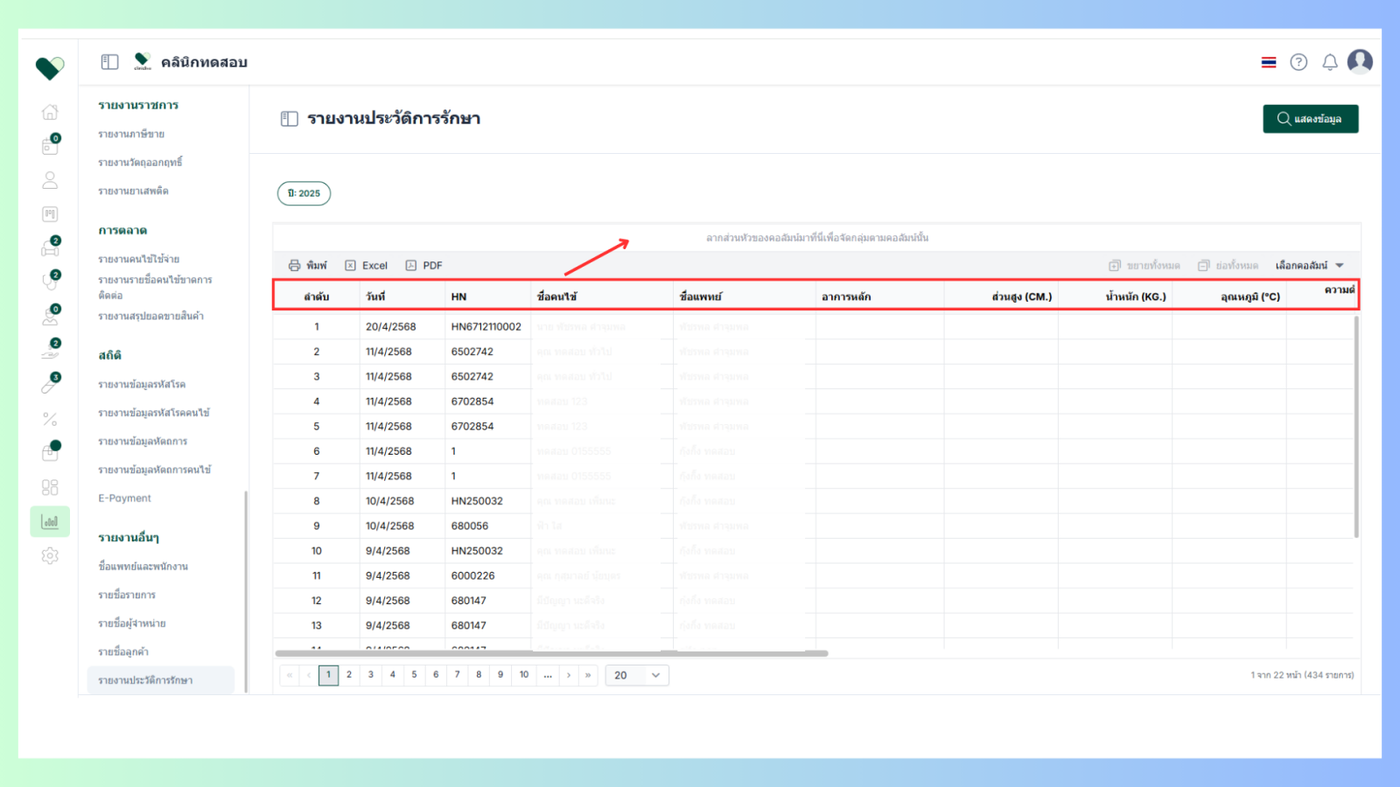Open the percent promotions icon

[49, 419]
